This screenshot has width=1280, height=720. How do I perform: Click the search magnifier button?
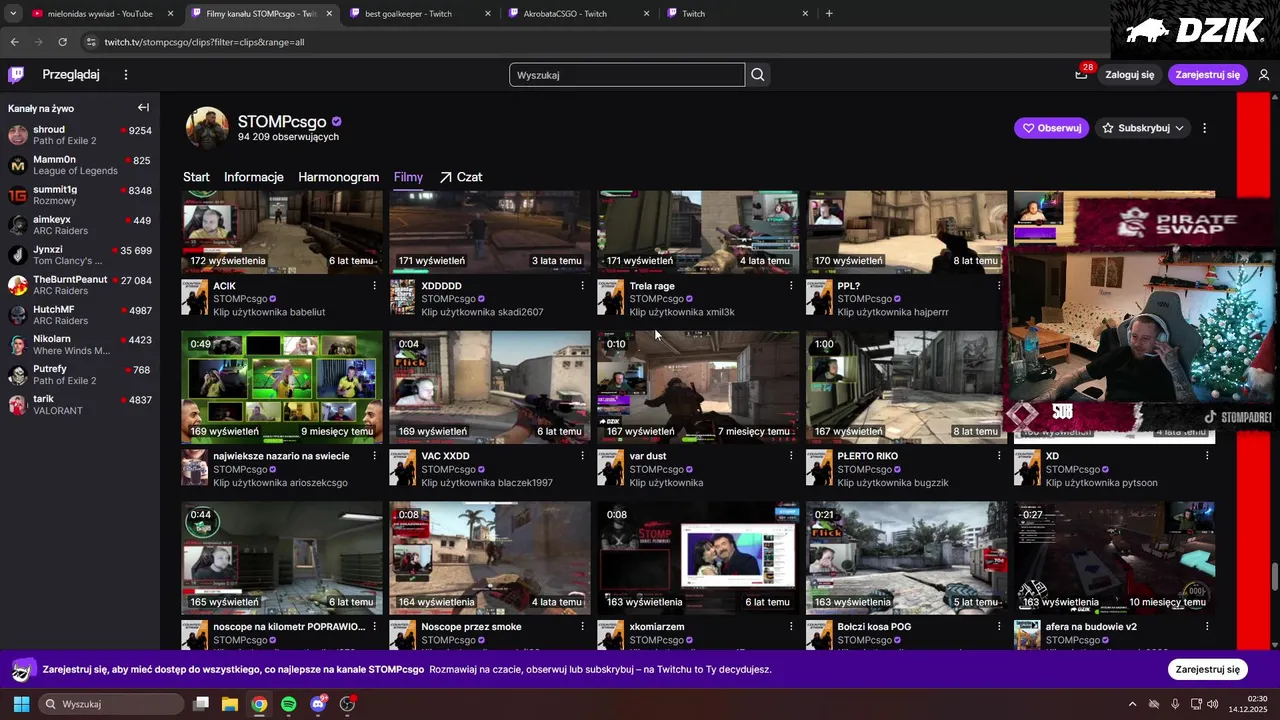pyautogui.click(x=758, y=75)
